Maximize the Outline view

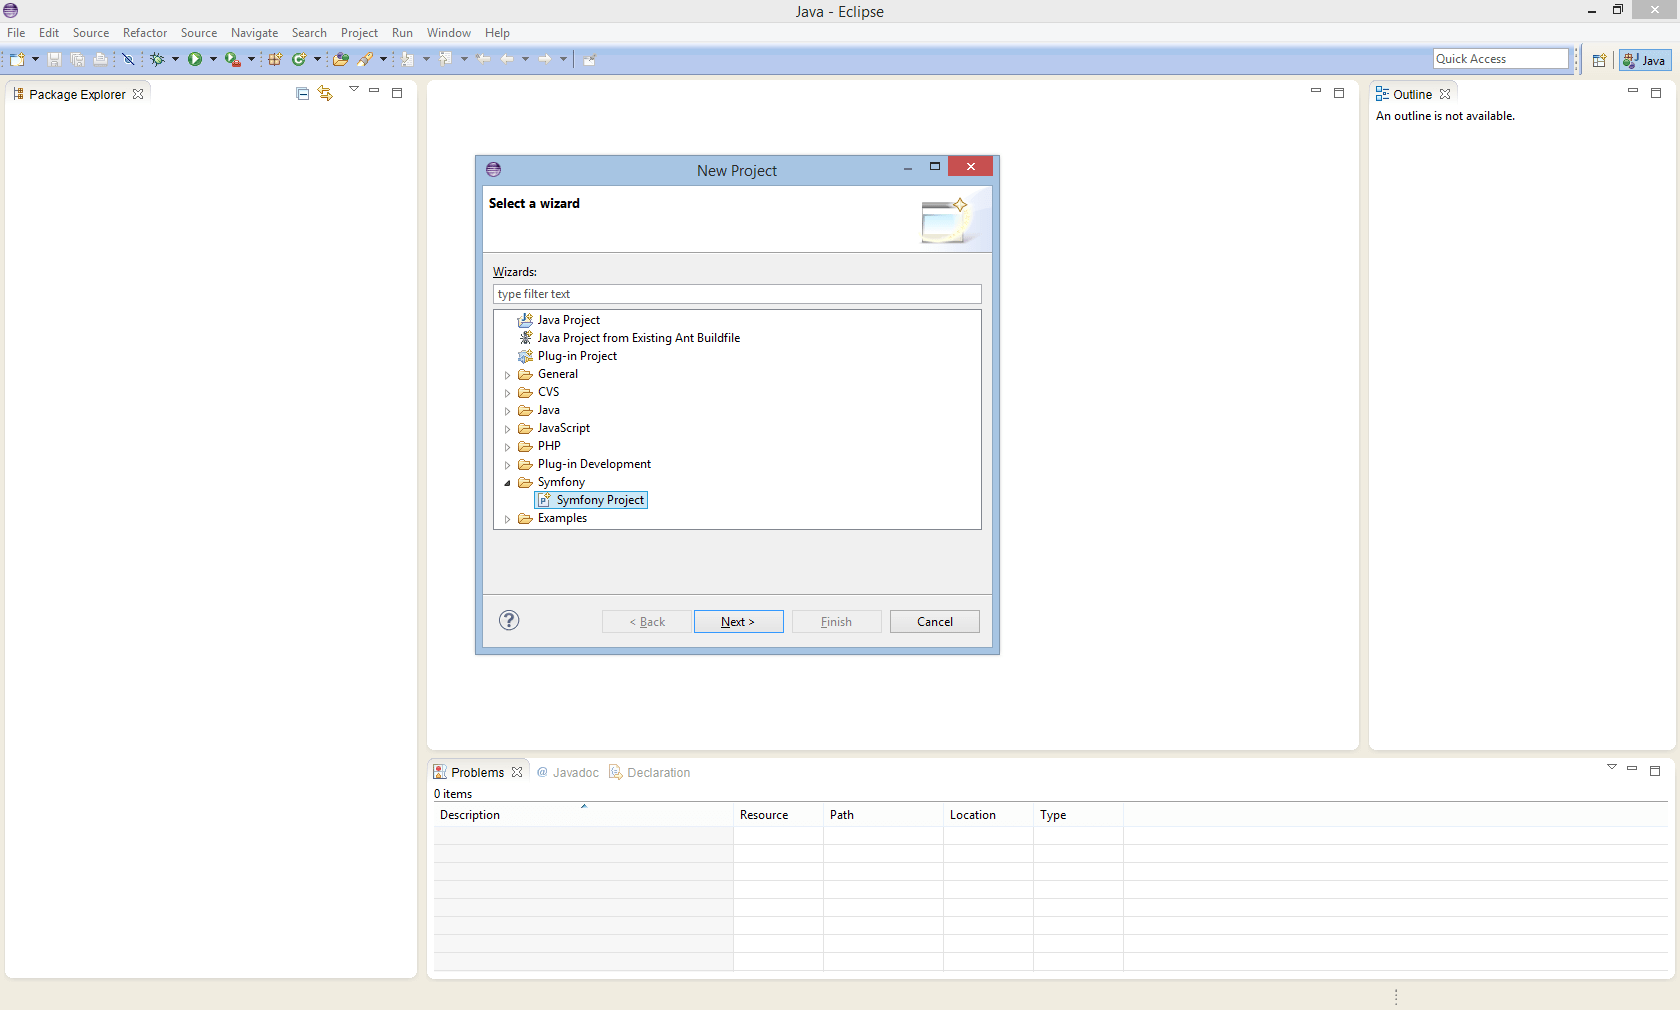pos(1656,93)
